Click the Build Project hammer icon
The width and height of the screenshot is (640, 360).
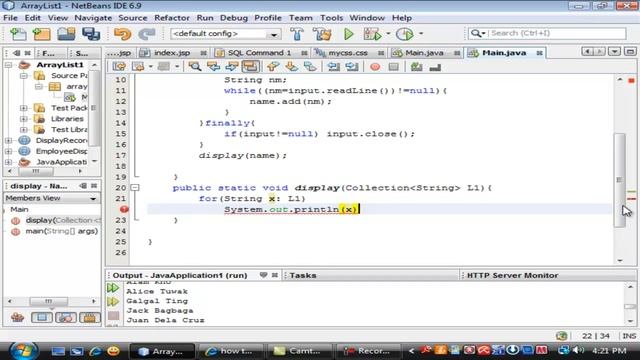(297, 34)
